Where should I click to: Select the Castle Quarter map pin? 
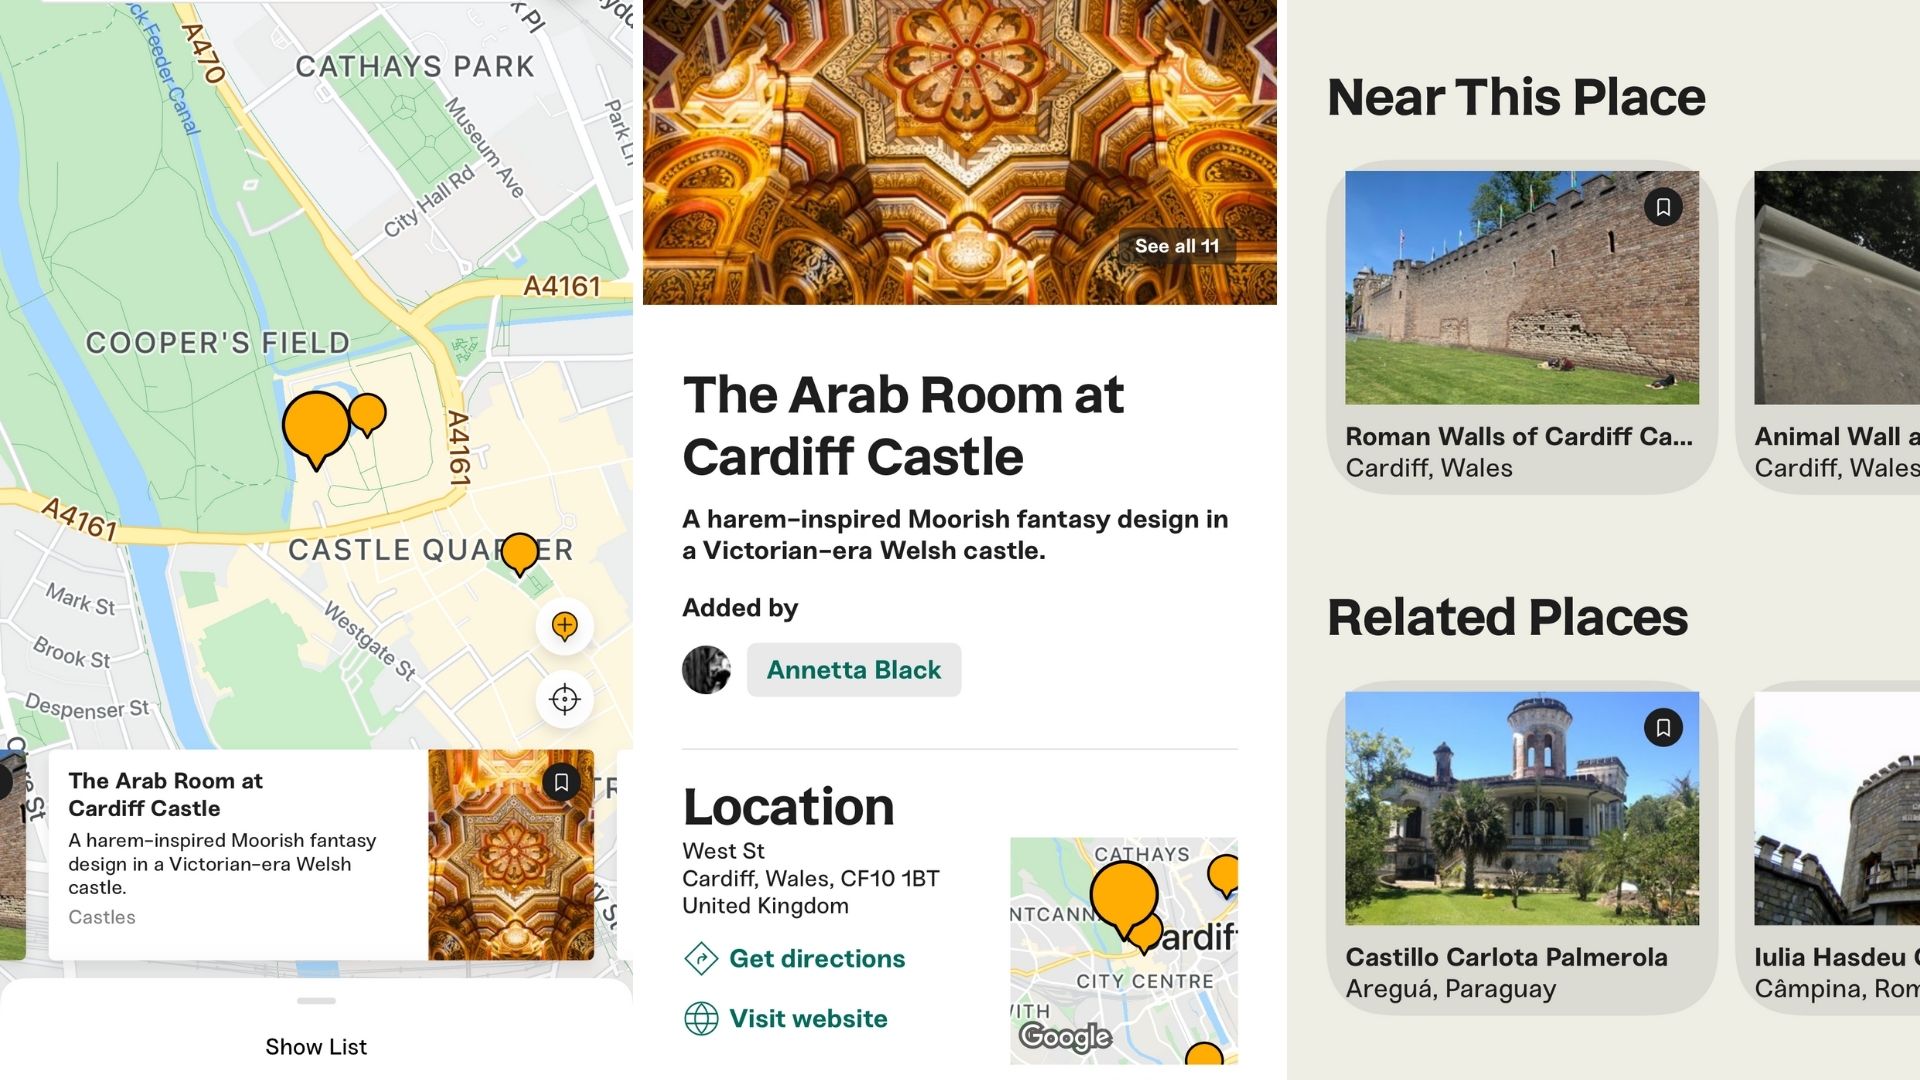pyautogui.click(x=519, y=553)
